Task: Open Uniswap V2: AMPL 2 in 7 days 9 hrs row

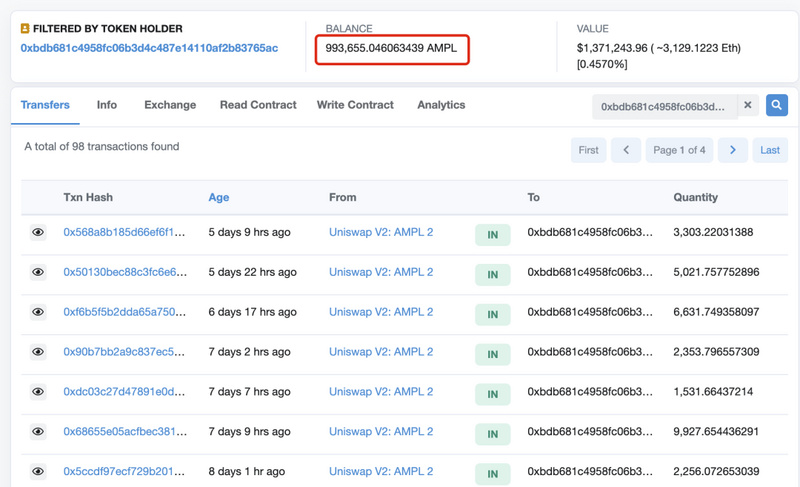Action: pos(381,431)
